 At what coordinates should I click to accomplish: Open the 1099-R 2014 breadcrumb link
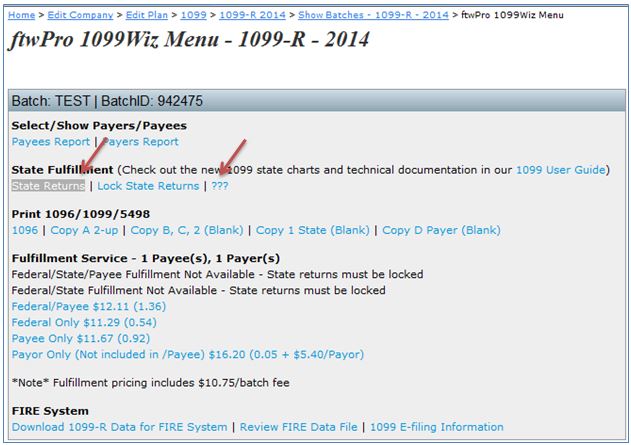click(252, 15)
